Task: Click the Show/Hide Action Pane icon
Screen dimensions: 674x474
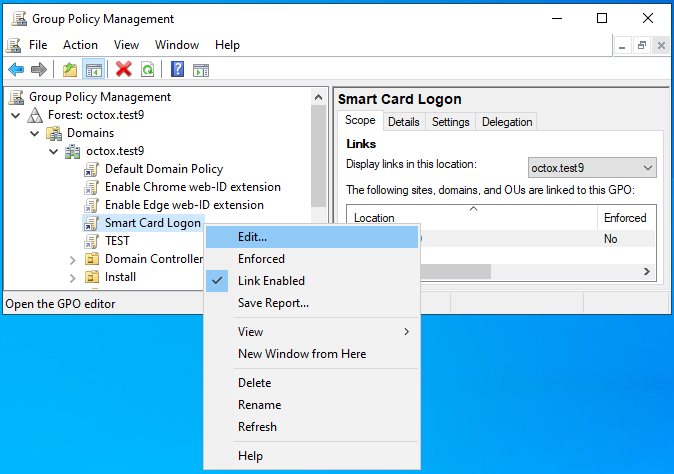Action: point(201,69)
